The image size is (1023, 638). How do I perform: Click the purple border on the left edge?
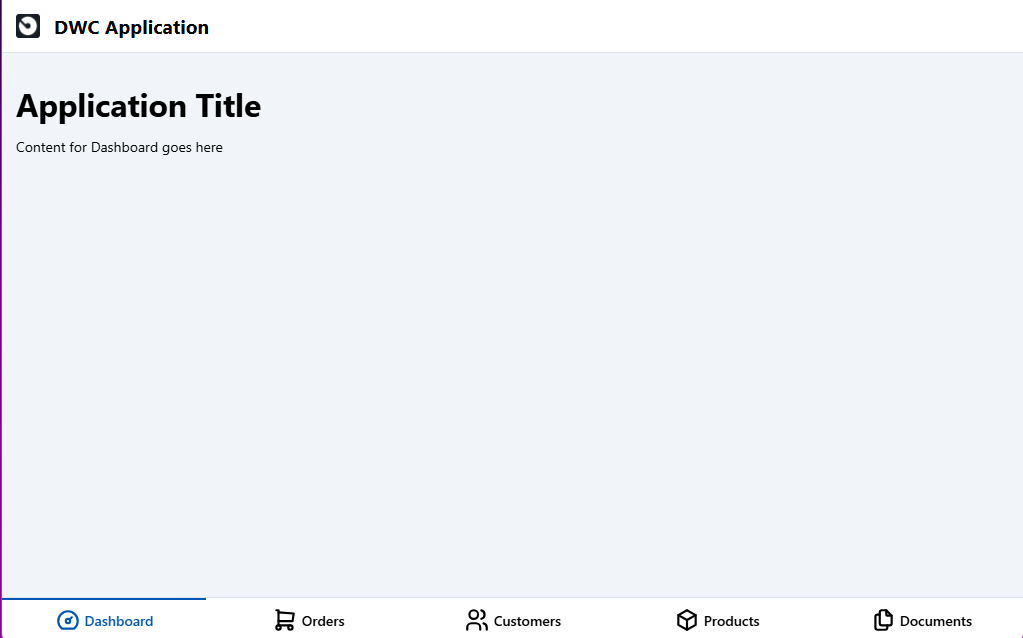(x=1, y=319)
